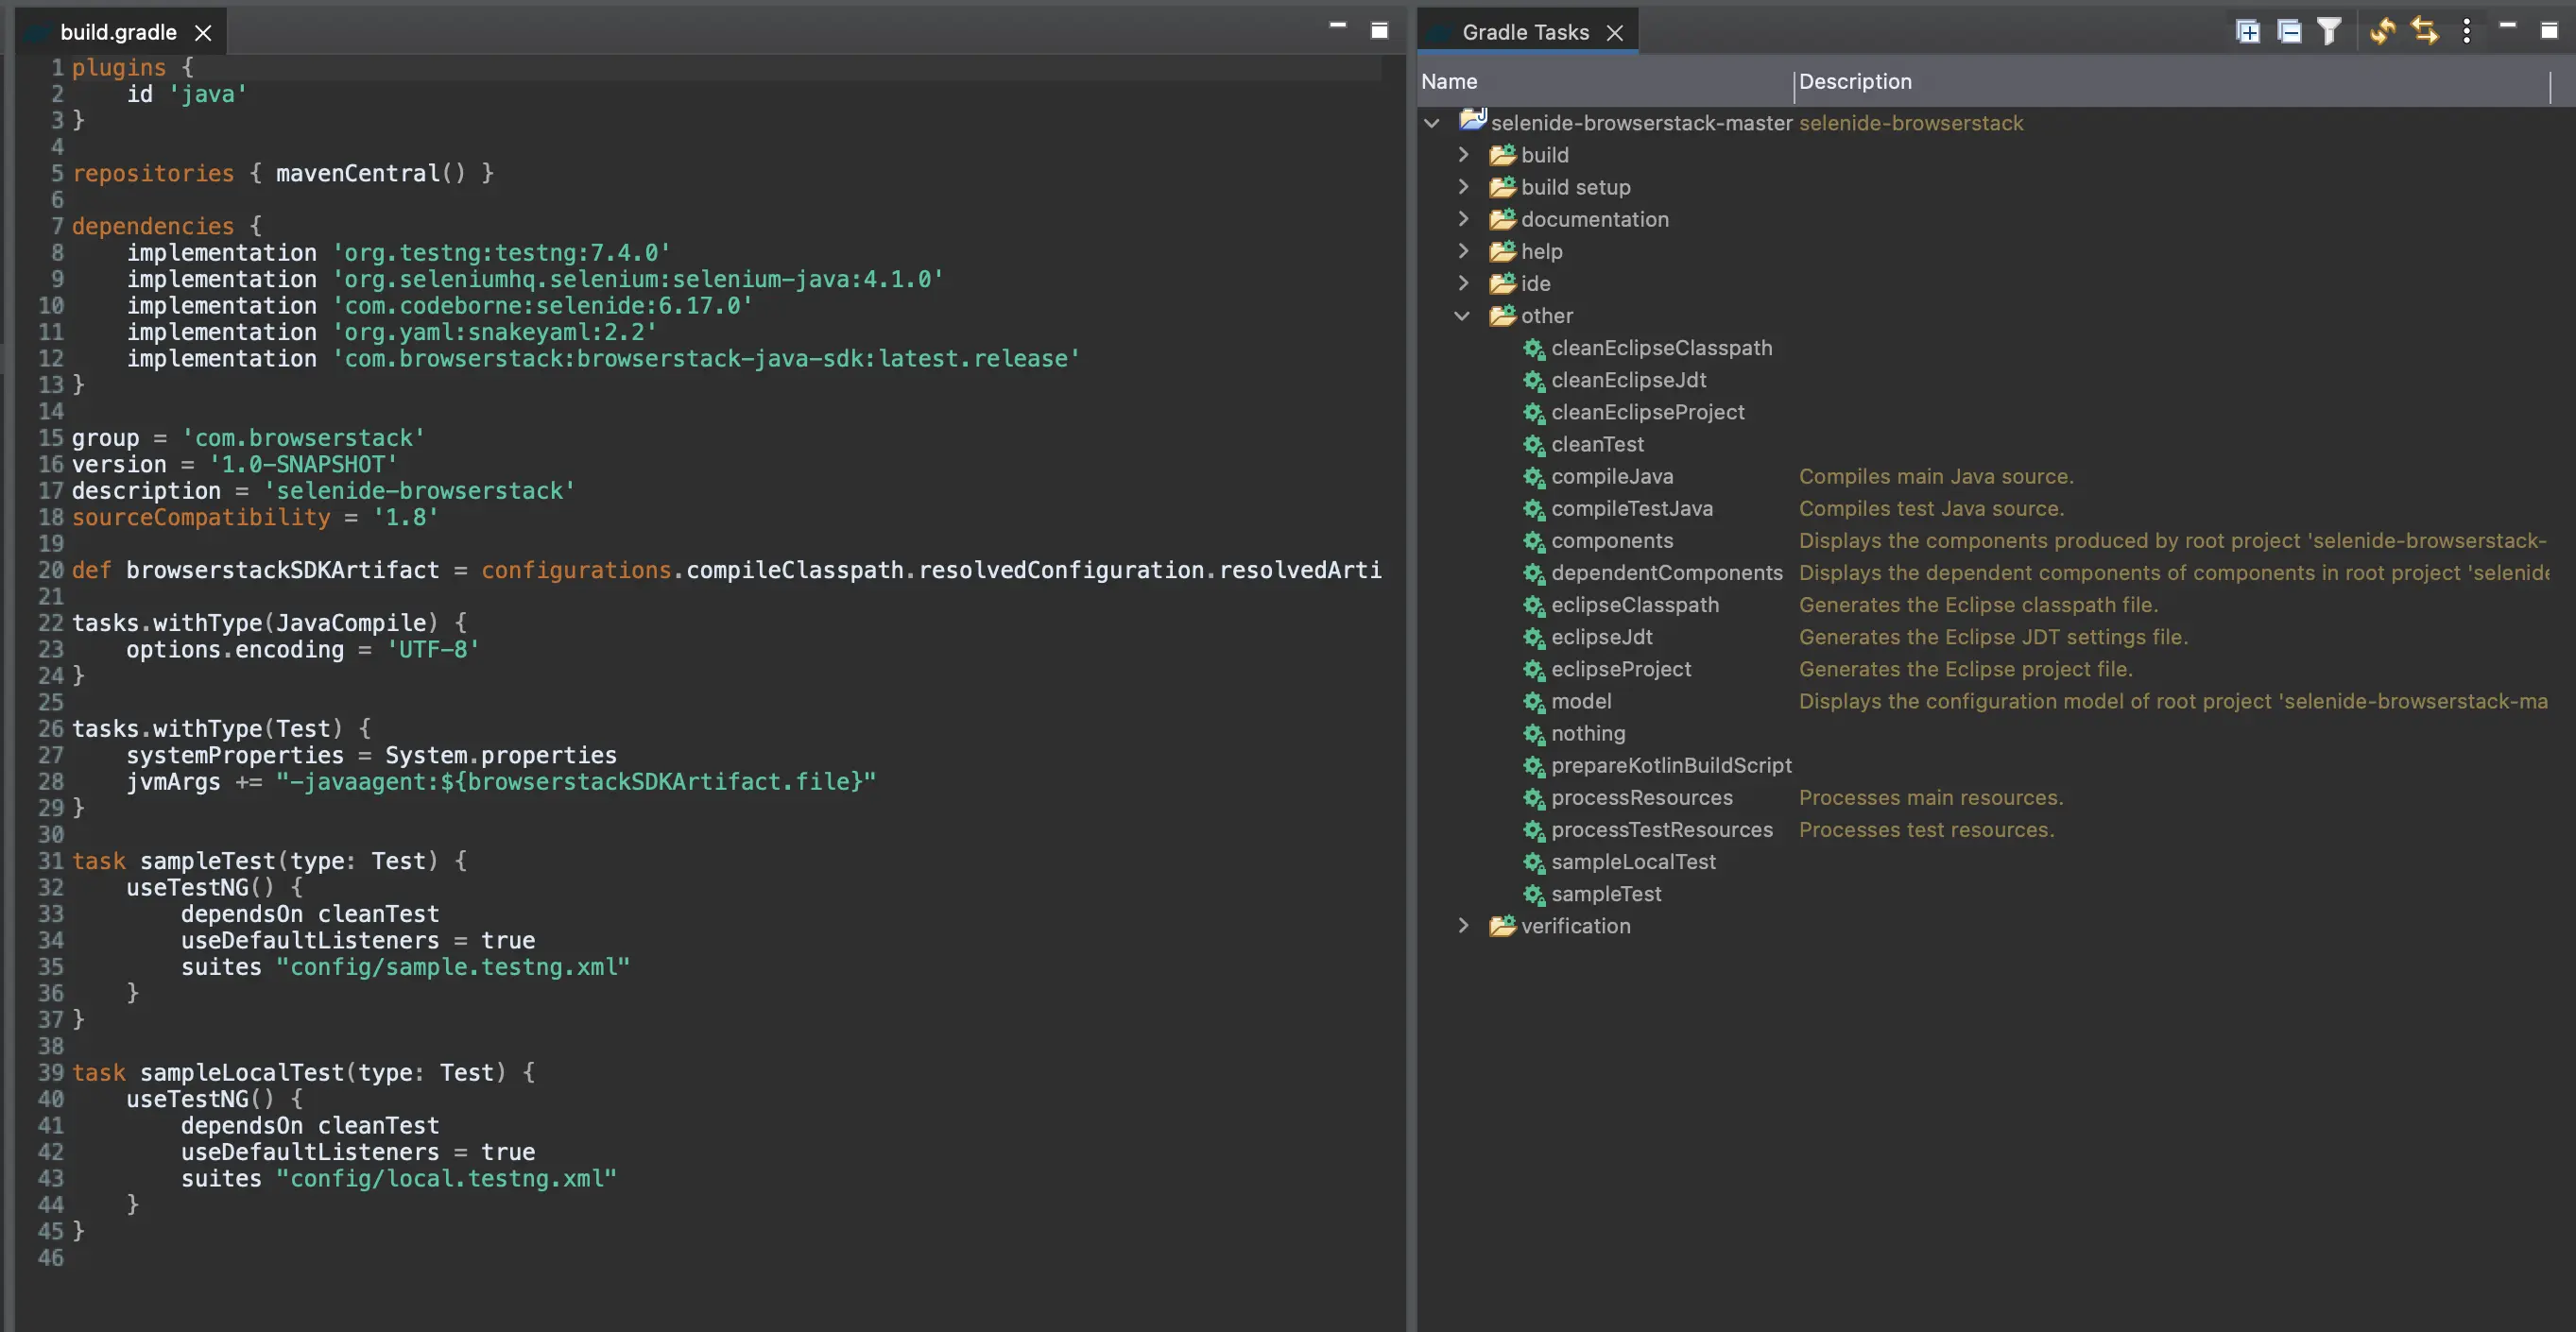This screenshot has height=1332, width=2576.
Task: Expand the 'build setup' task group
Action: (1462, 187)
